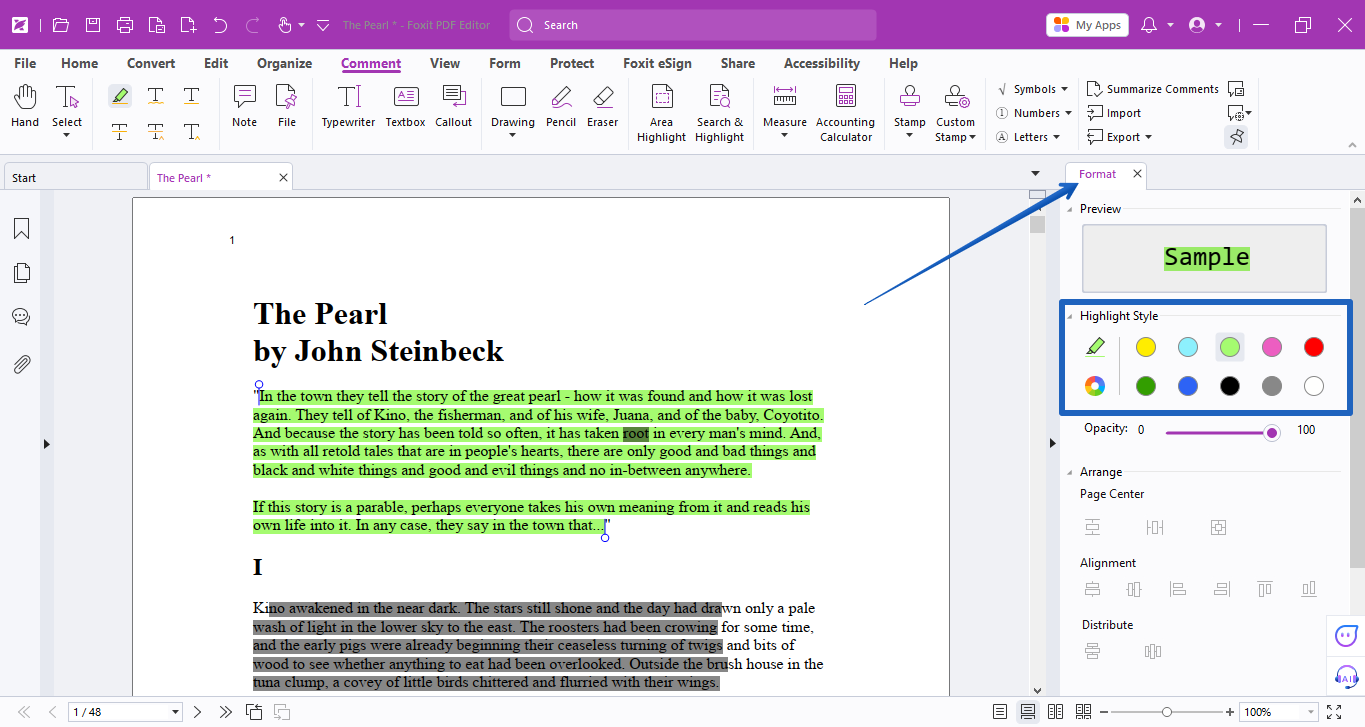Viewport: 1365px width, 727px height.
Task: Pick the Replace text markup tool
Action: [x=156, y=131]
